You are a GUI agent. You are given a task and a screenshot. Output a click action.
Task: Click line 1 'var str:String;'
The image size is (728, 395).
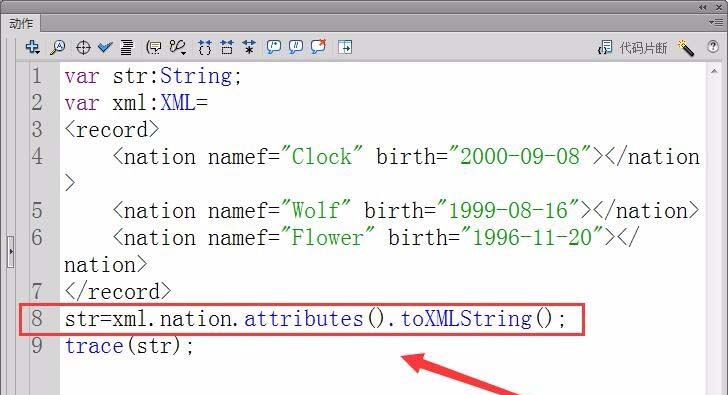click(153, 76)
